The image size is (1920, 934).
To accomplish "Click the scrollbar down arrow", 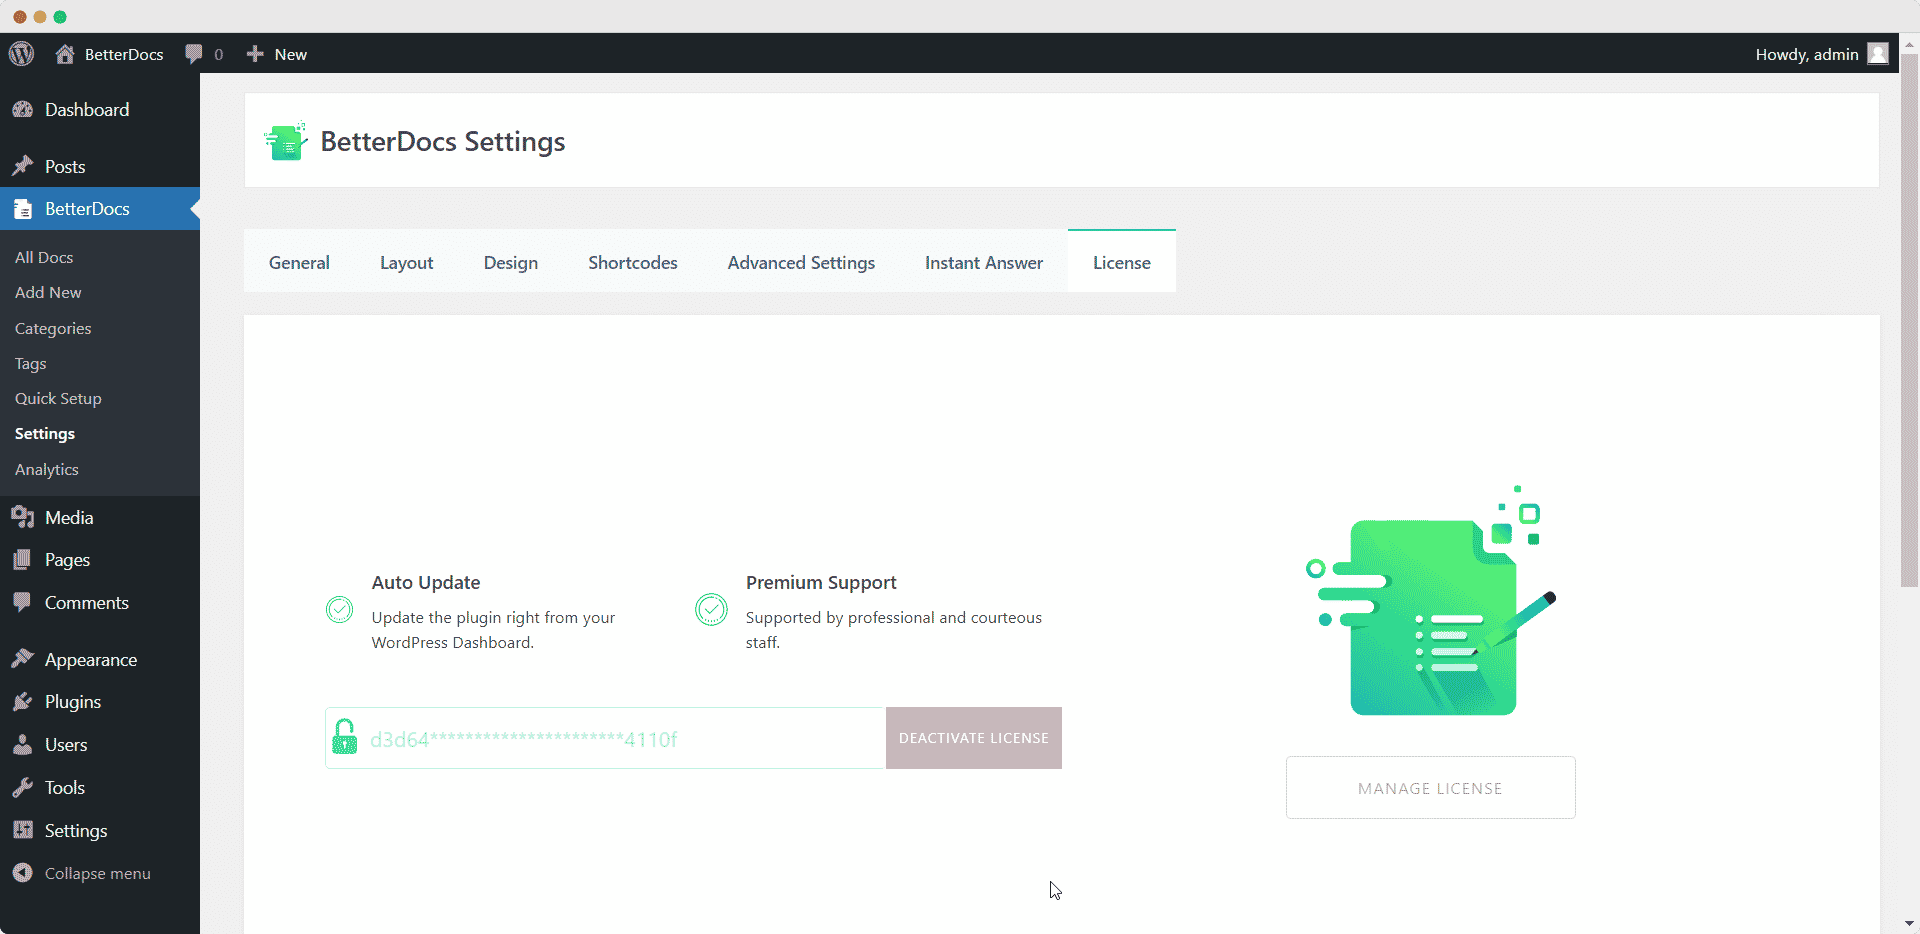I will [x=1909, y=924].
